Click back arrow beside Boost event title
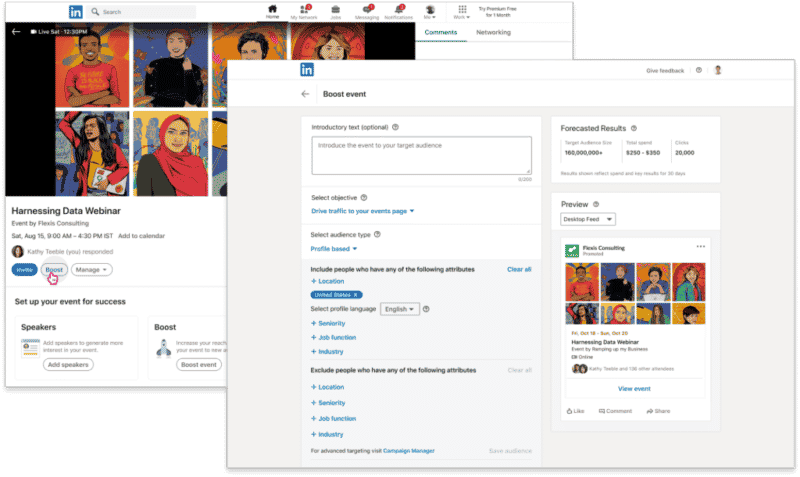Image resolution: width=800 pixels, height=477 pixels. pyautogui.click(x=305, y=94)
